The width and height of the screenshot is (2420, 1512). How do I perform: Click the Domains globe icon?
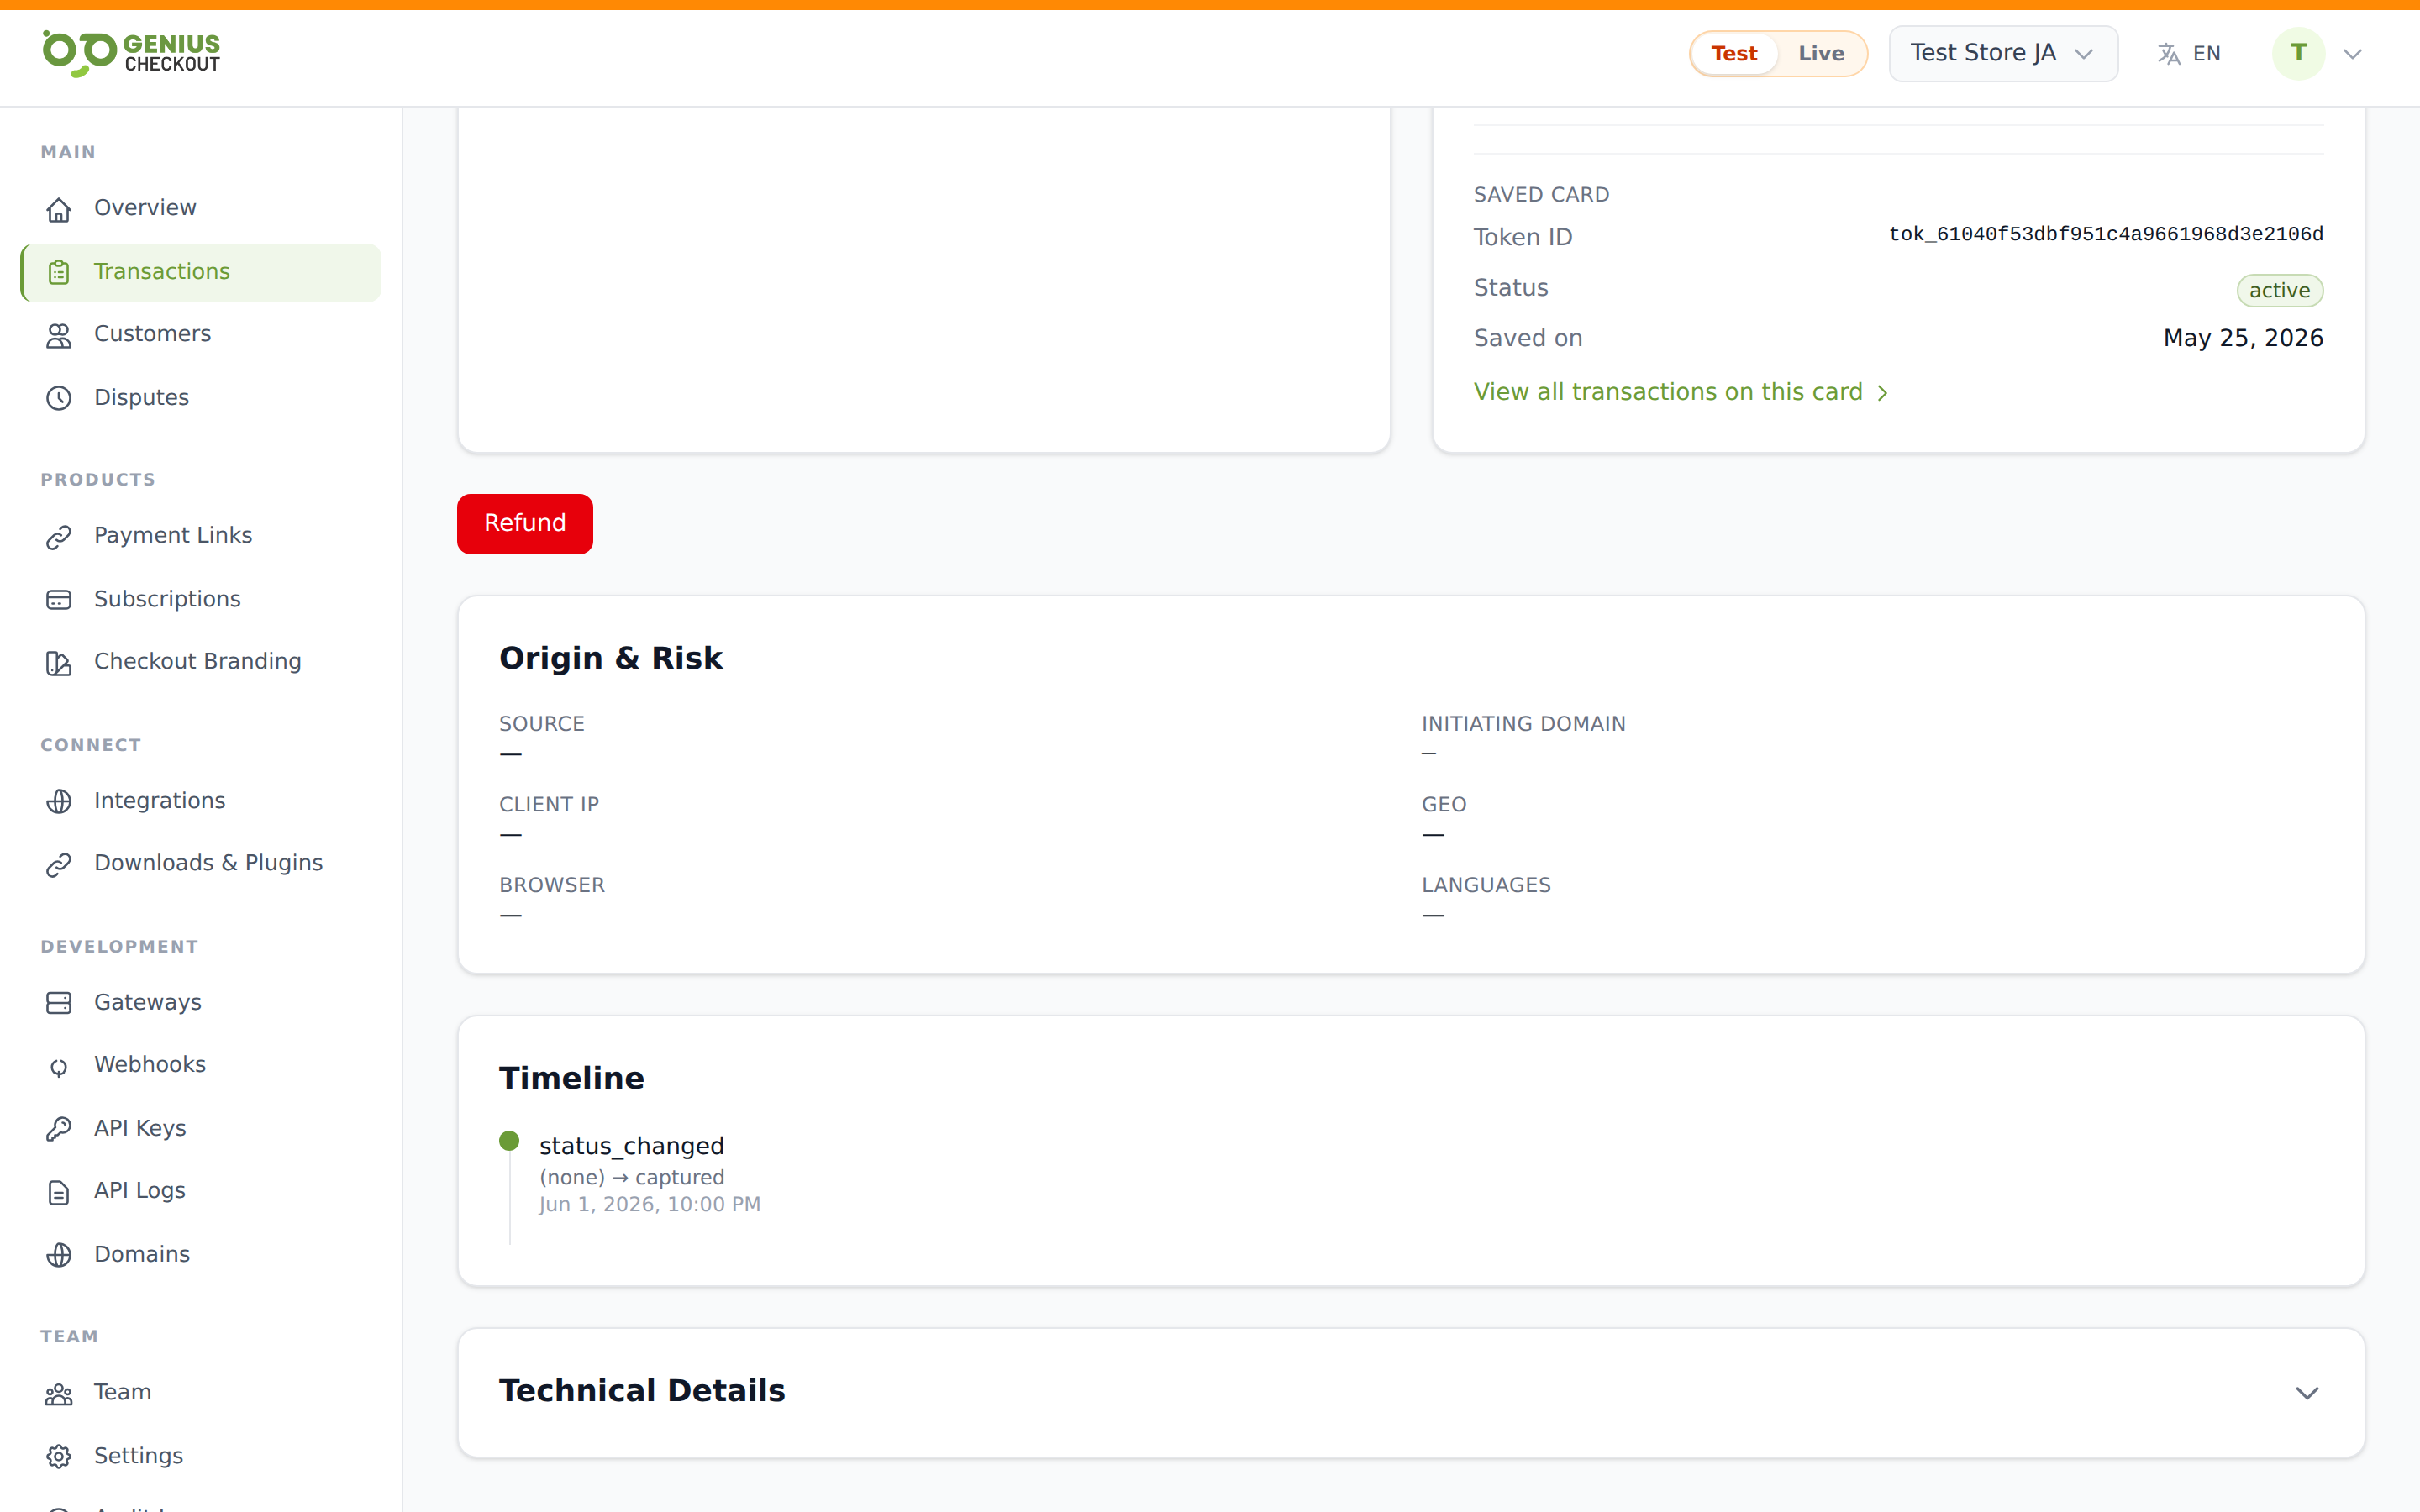pyautogui.click(x=59, y=1255)
